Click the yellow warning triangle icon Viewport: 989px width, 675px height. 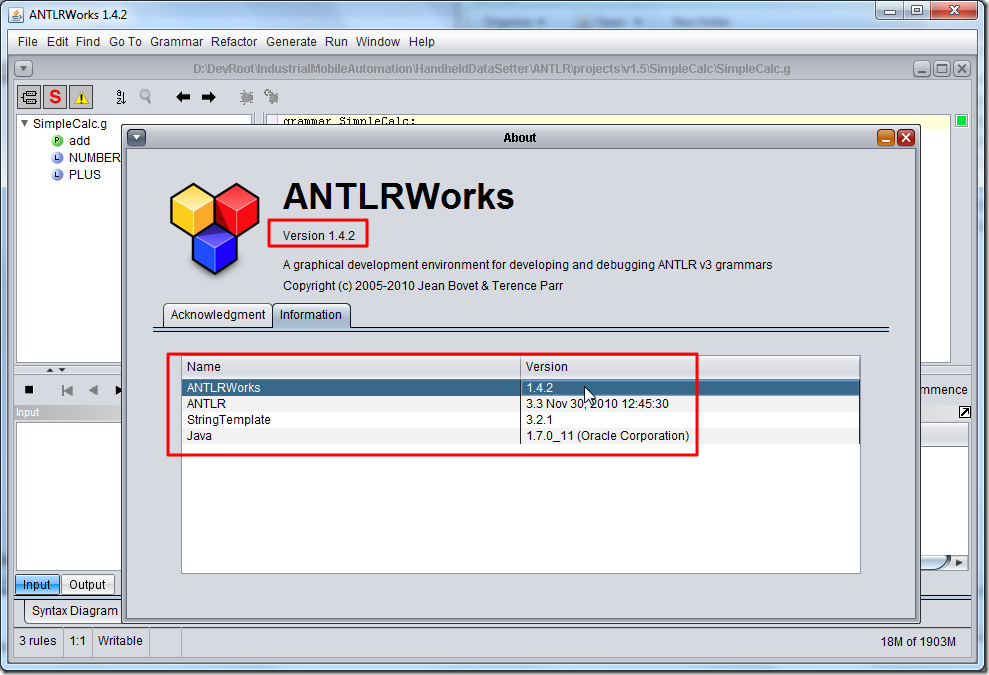pos(81,97)
